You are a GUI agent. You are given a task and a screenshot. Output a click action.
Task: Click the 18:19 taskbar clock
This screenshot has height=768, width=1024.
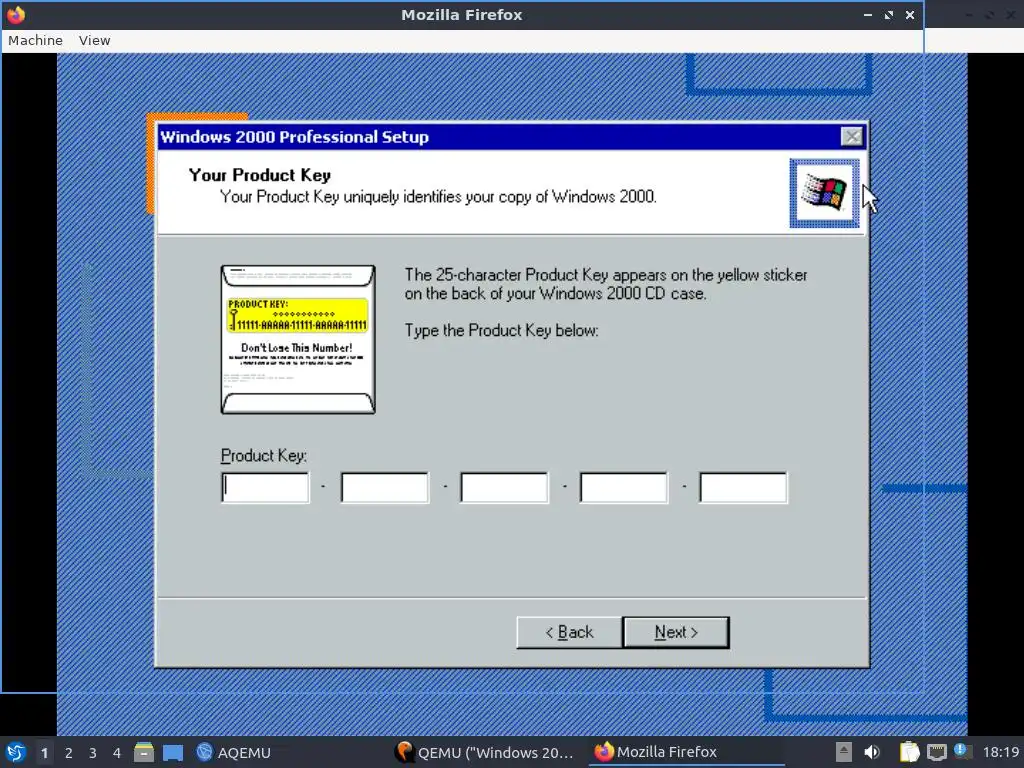[1001, 752]
